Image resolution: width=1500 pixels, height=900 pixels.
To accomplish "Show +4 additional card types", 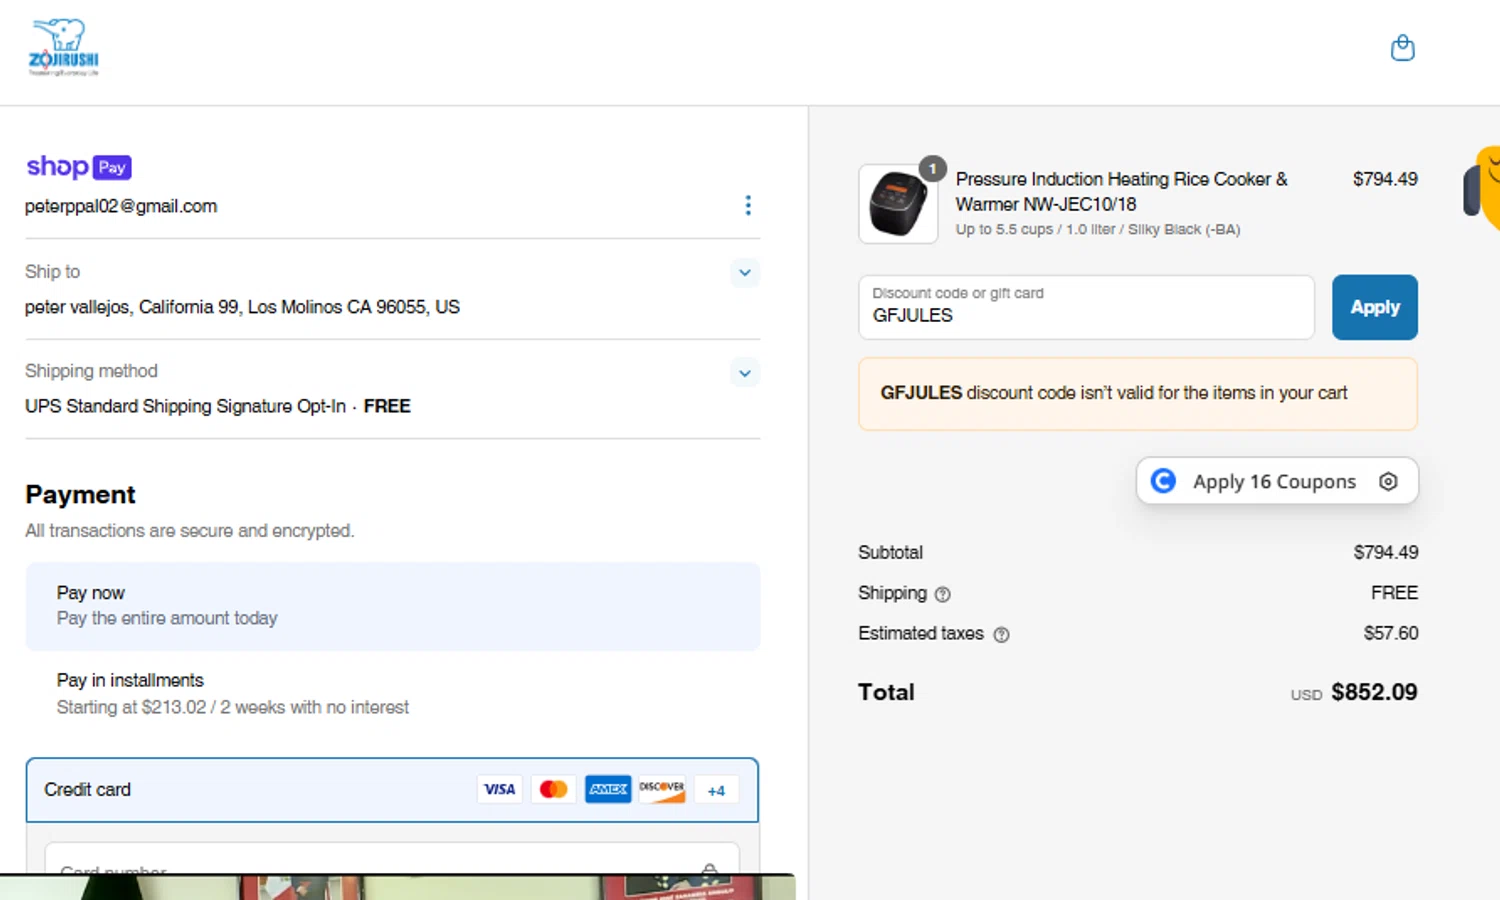I will 716,790.
